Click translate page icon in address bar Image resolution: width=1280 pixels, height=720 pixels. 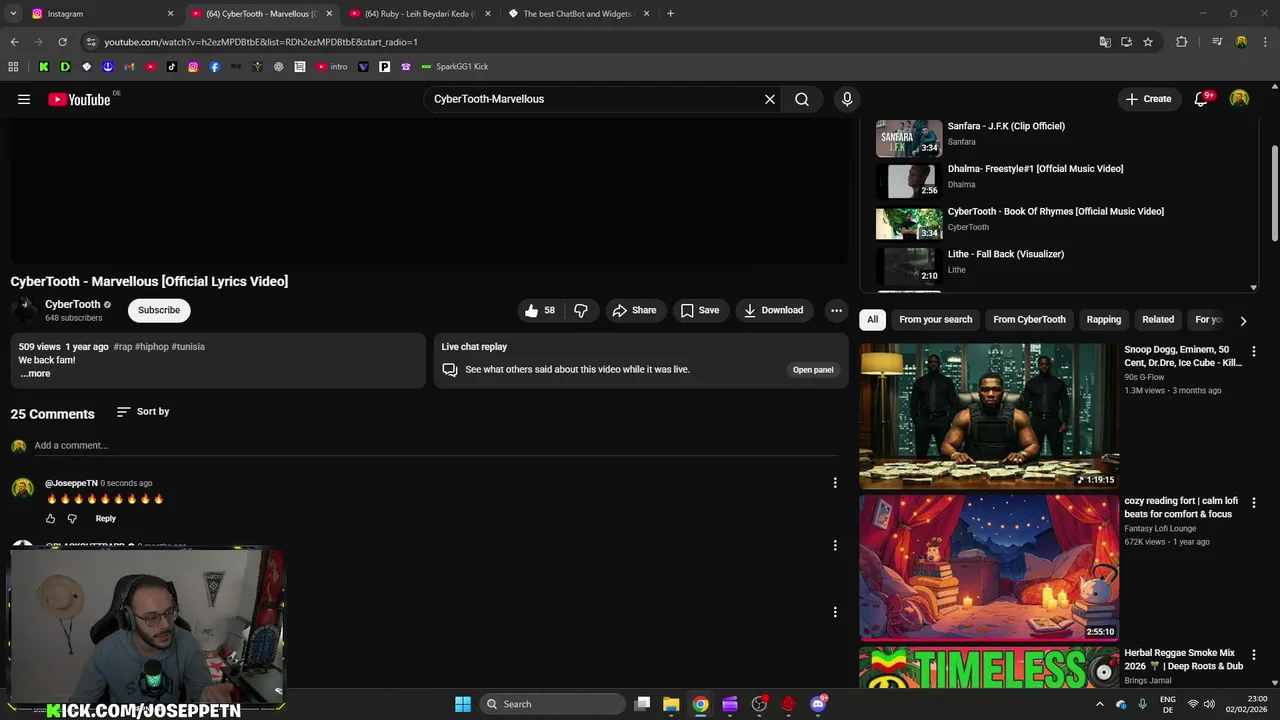click(1105, 42)
